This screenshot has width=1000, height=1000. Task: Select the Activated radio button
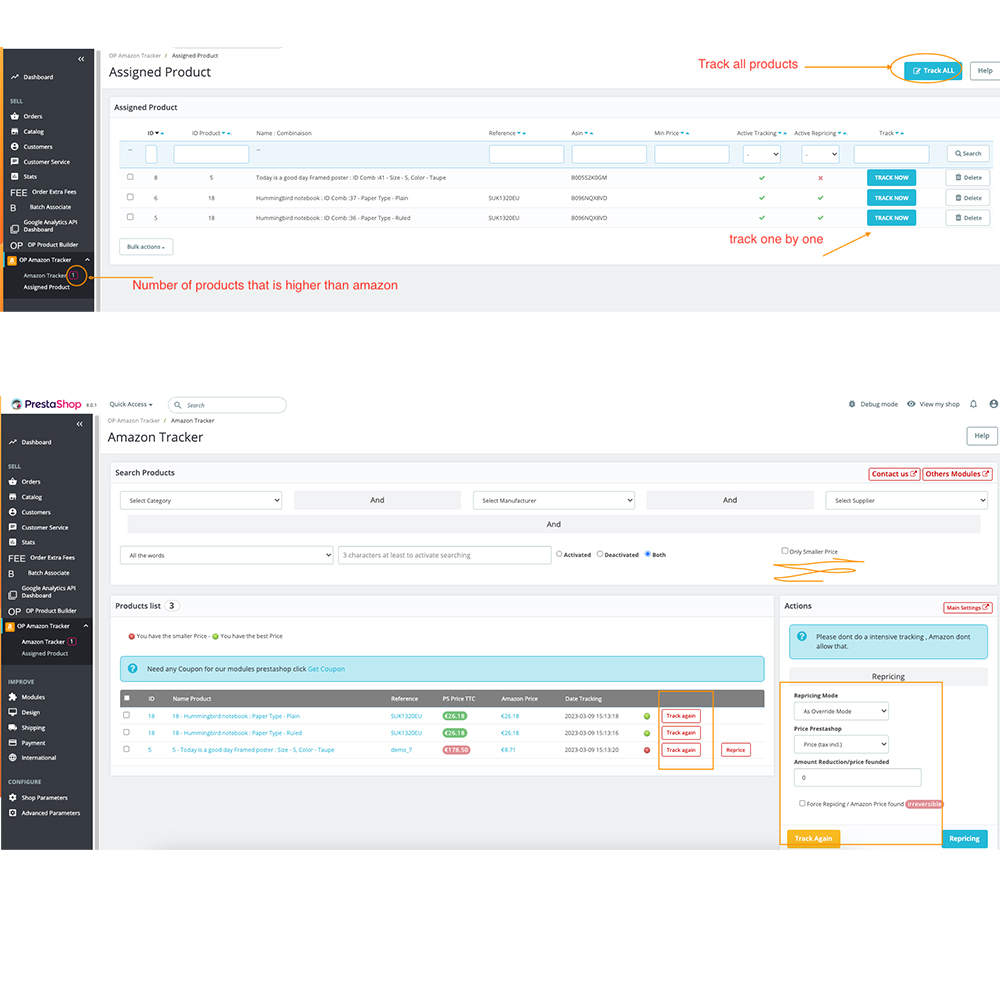(559, 554)
